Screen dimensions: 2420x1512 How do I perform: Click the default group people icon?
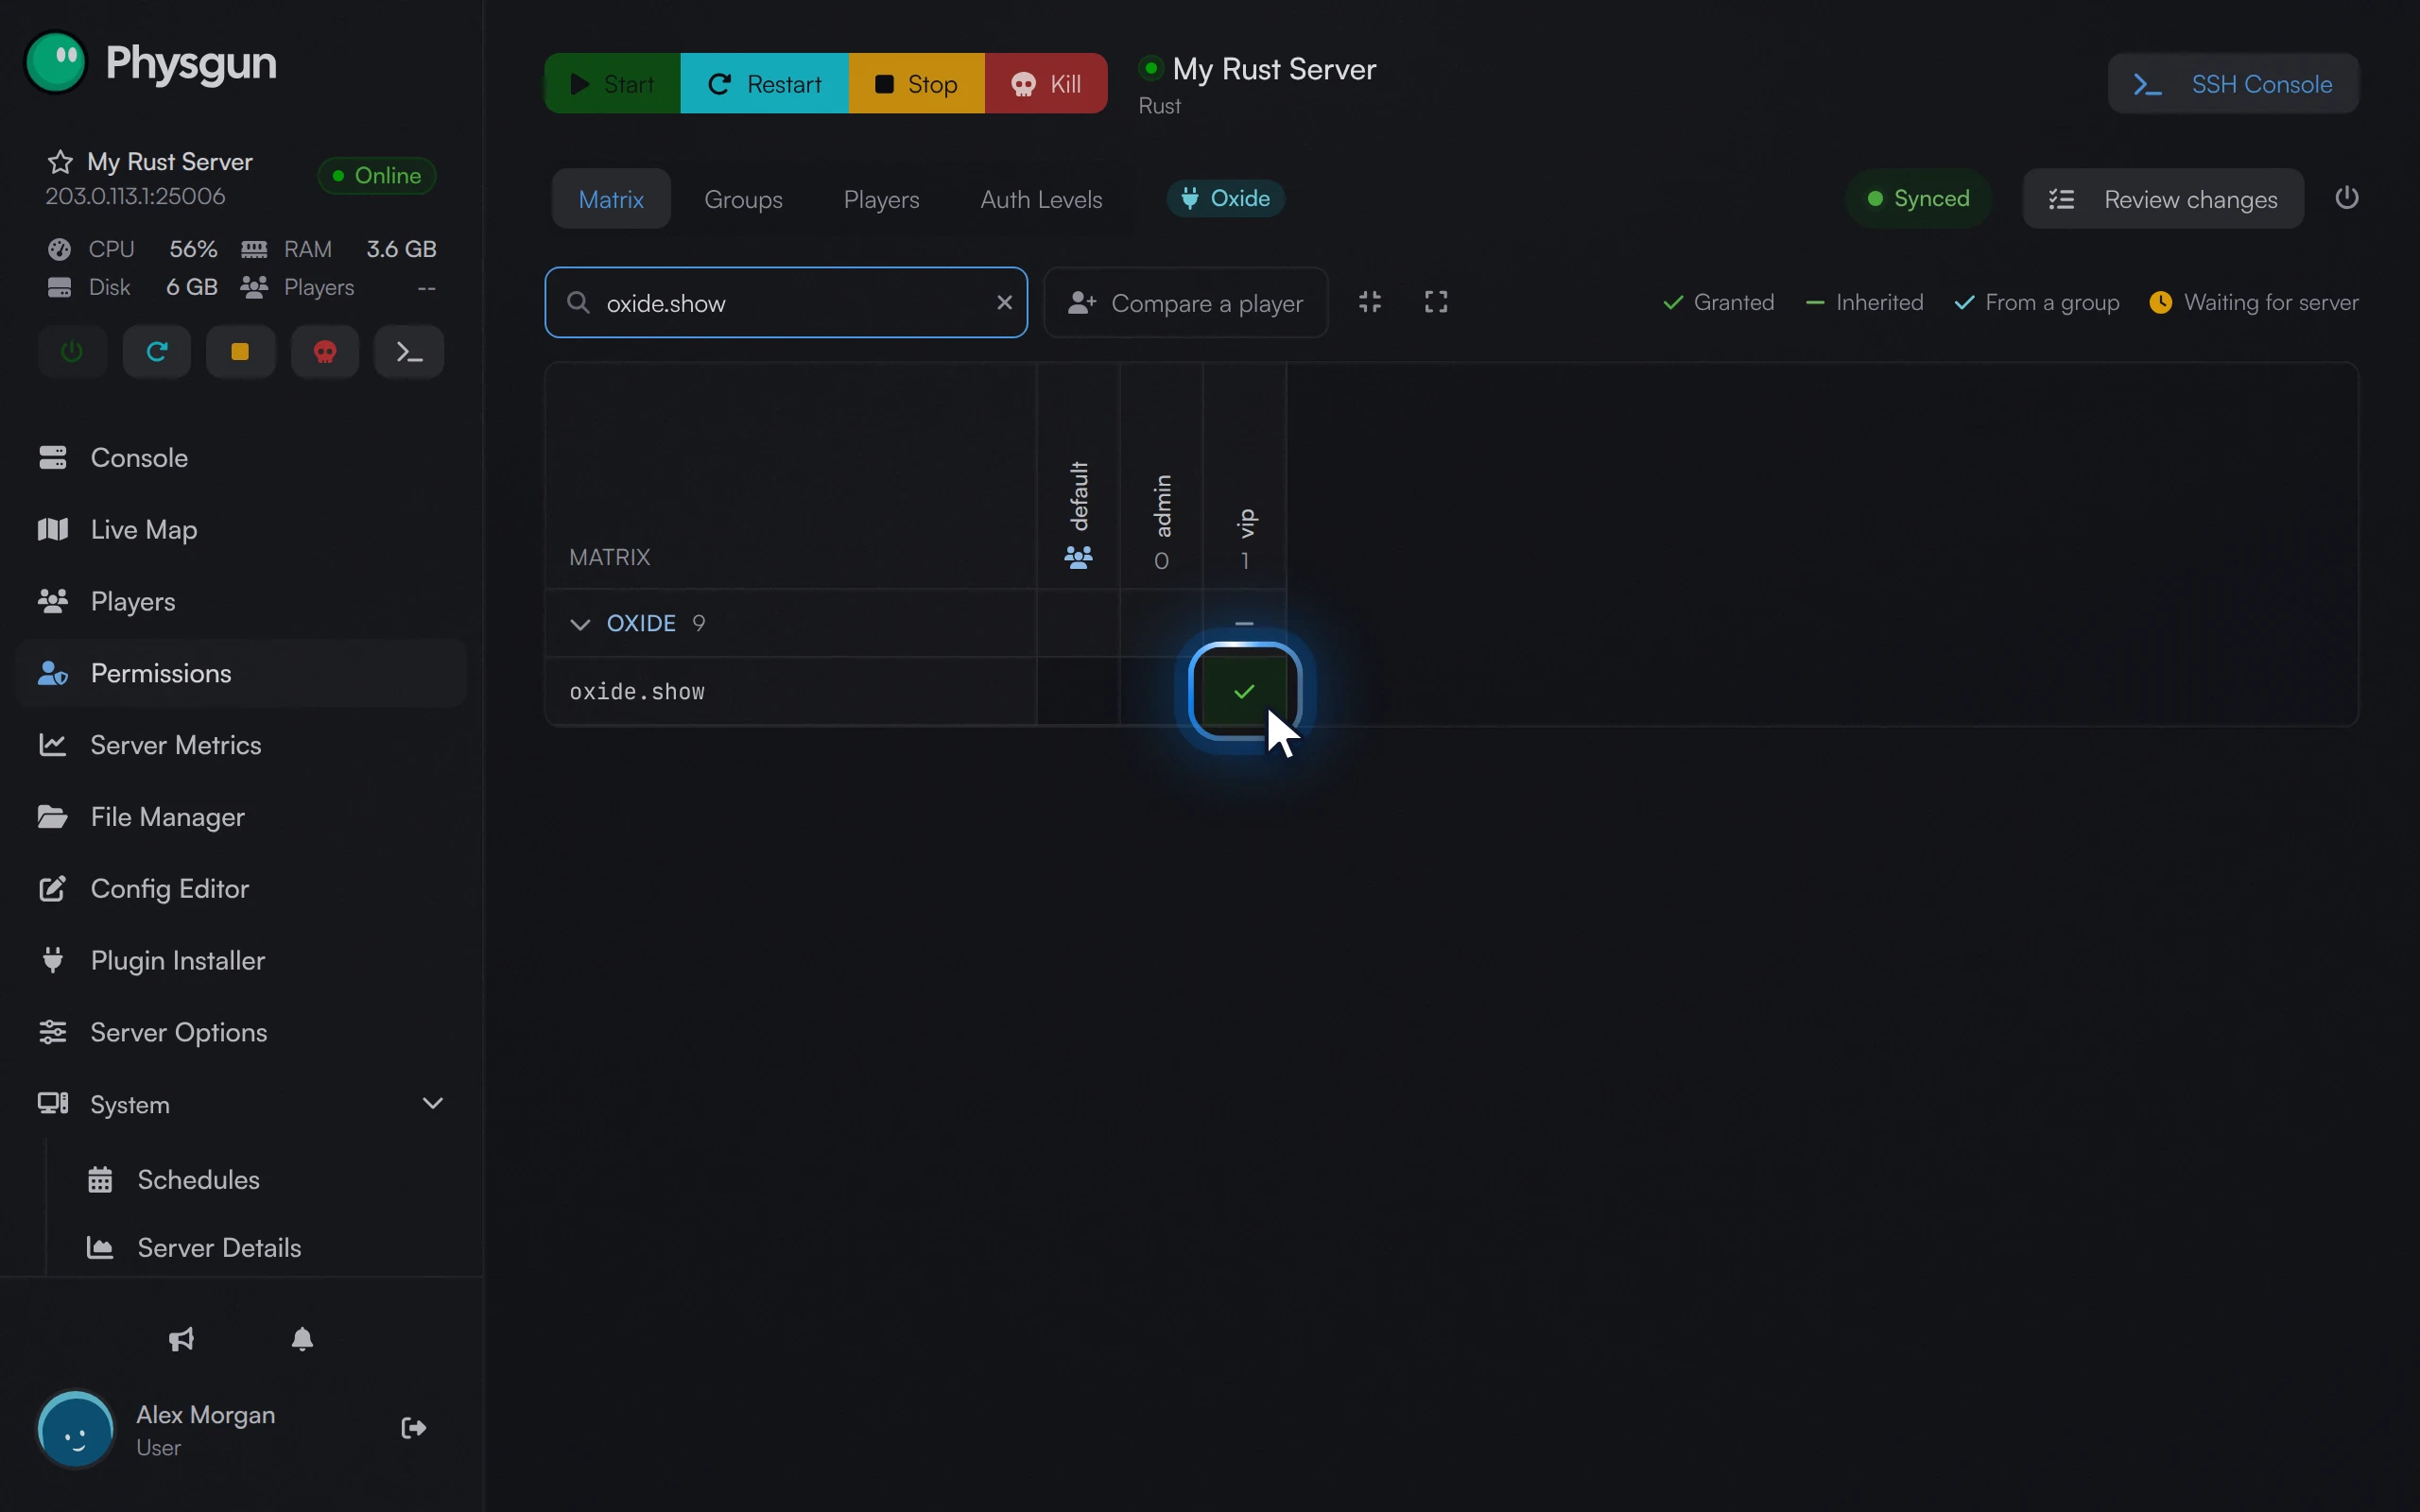[1078, 557]
